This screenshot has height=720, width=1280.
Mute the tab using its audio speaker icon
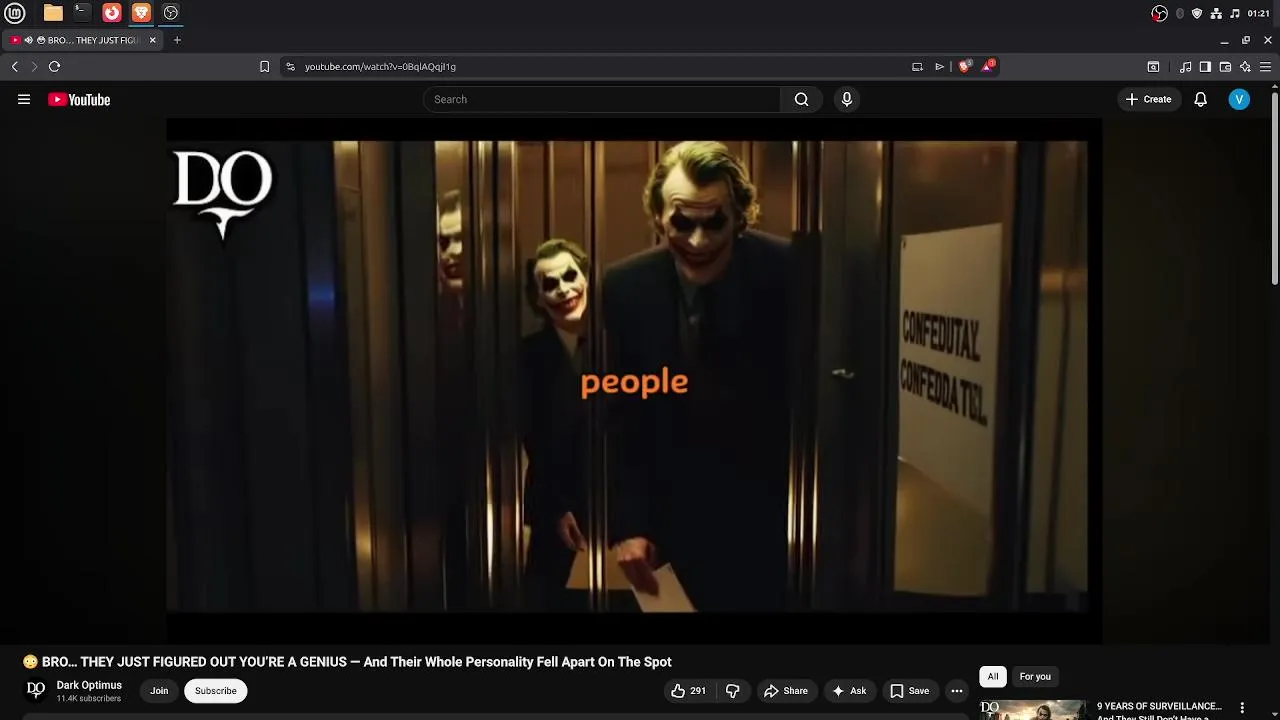[x=29, y=40]
